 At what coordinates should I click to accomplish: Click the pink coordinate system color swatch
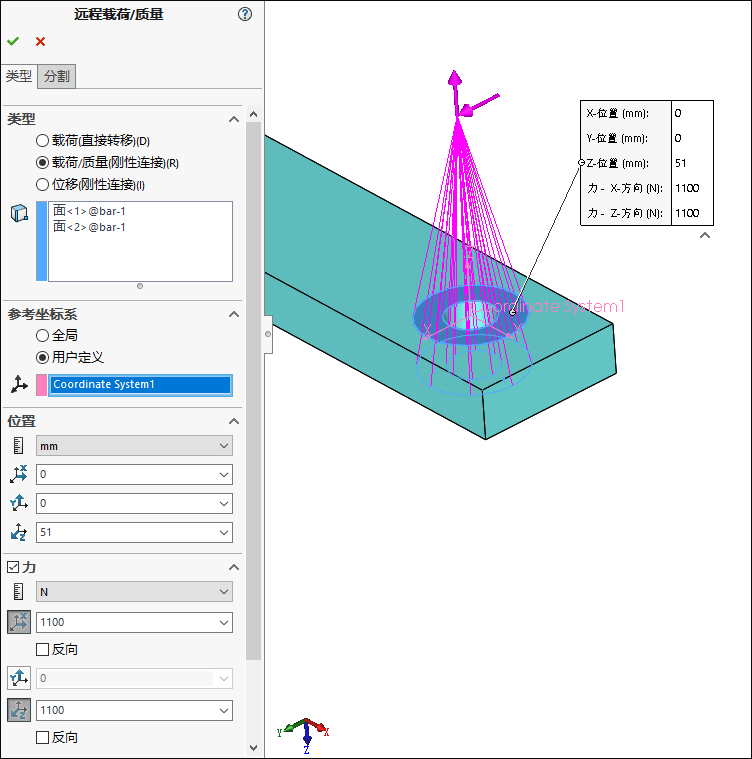coord(42,385)
